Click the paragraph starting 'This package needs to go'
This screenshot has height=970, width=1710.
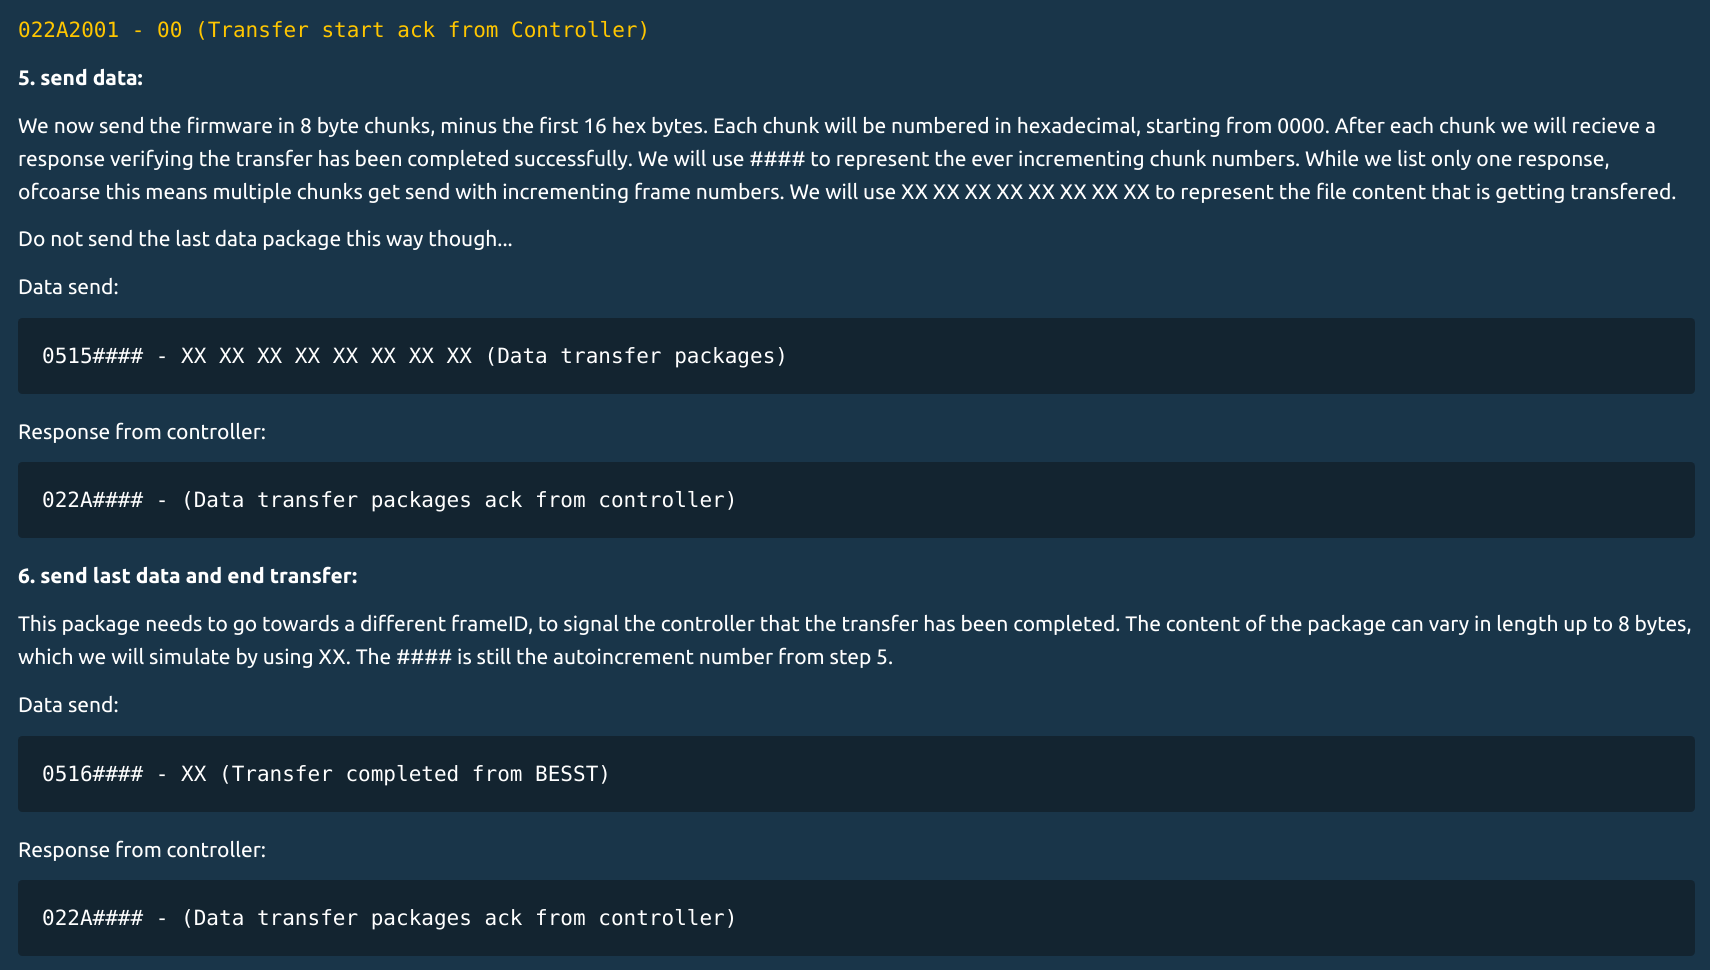(x=855, y=640)
